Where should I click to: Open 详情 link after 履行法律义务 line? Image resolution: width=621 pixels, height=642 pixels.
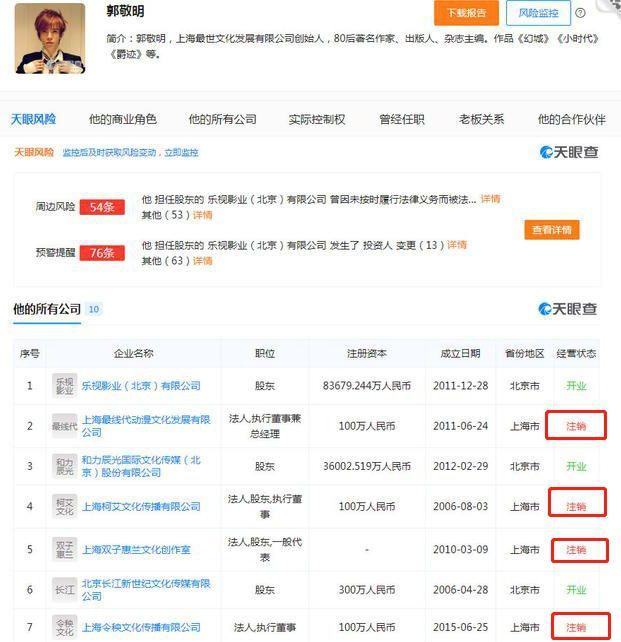coord(490,199)
